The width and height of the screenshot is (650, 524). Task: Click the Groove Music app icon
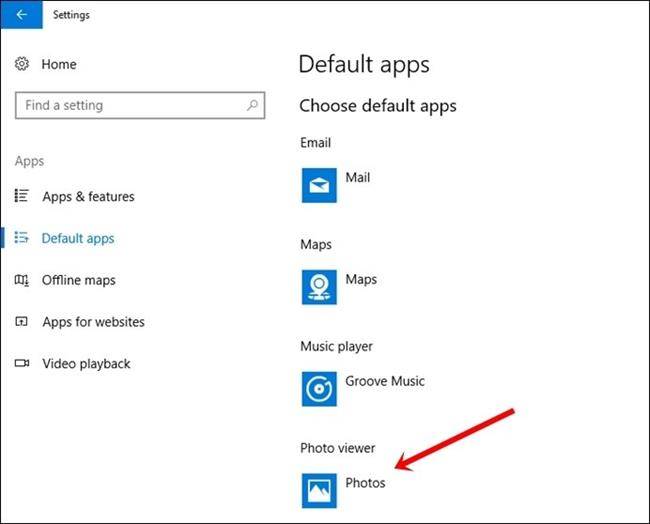(319, 389)
